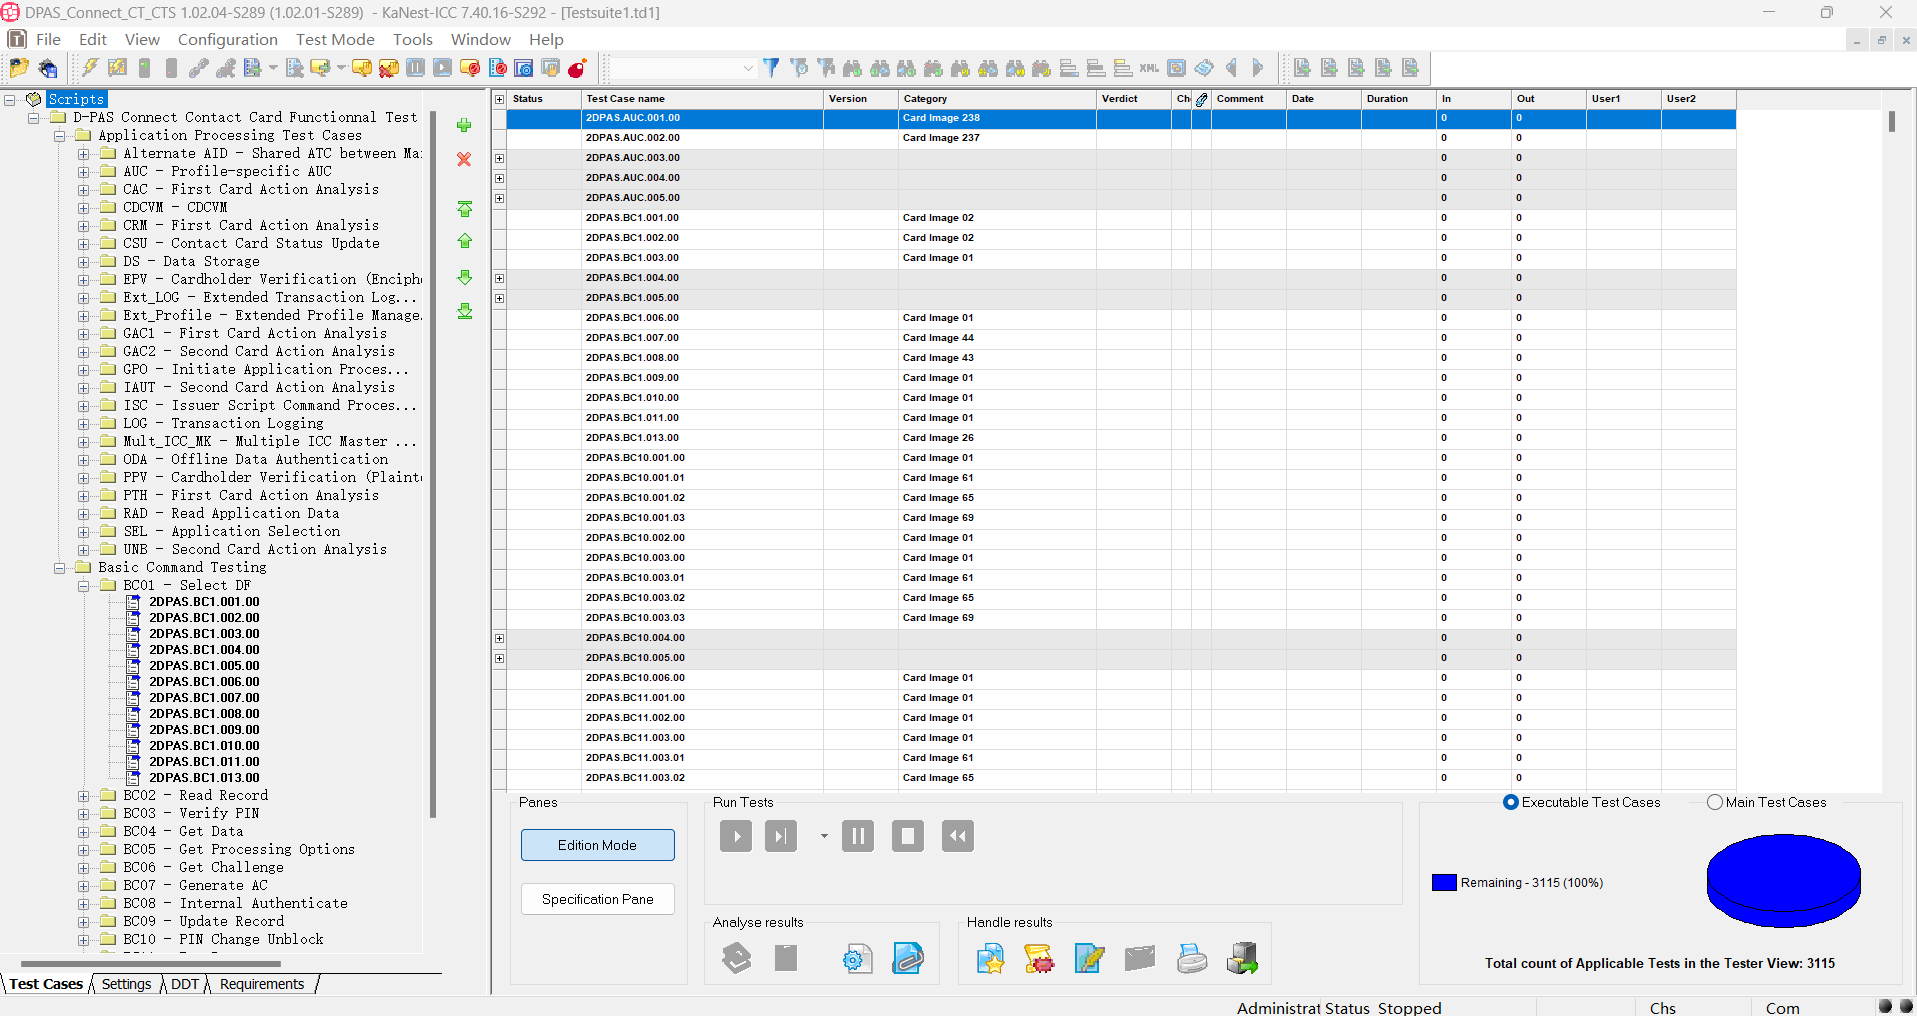Click the Specification Pane button
The height and width of the screenshot is (1016, 1917).
pyautogui.click(x=597, y=899)
